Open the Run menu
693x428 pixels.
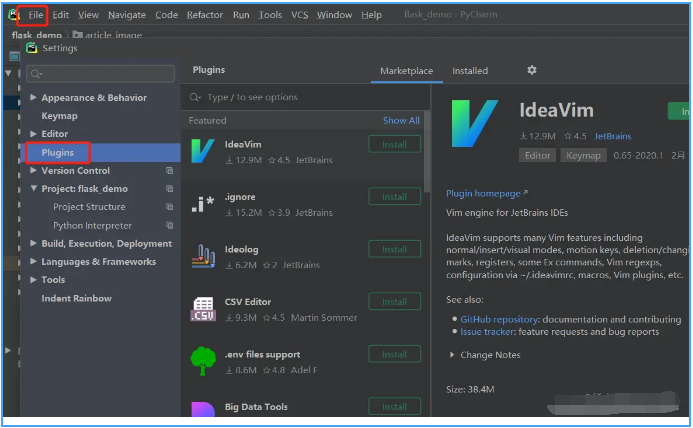tap(241, 15)
